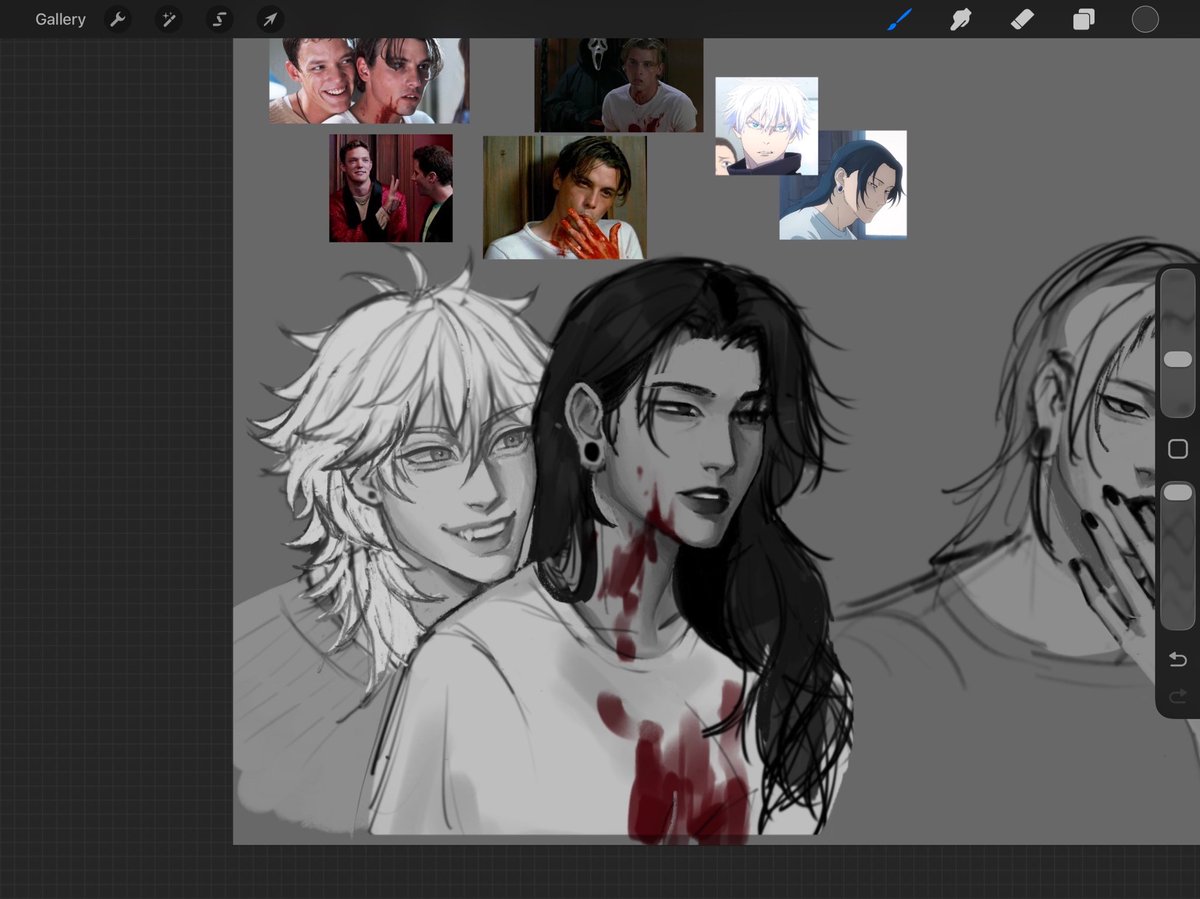
Task: Redo the undone action
Action: point(1177,697)
